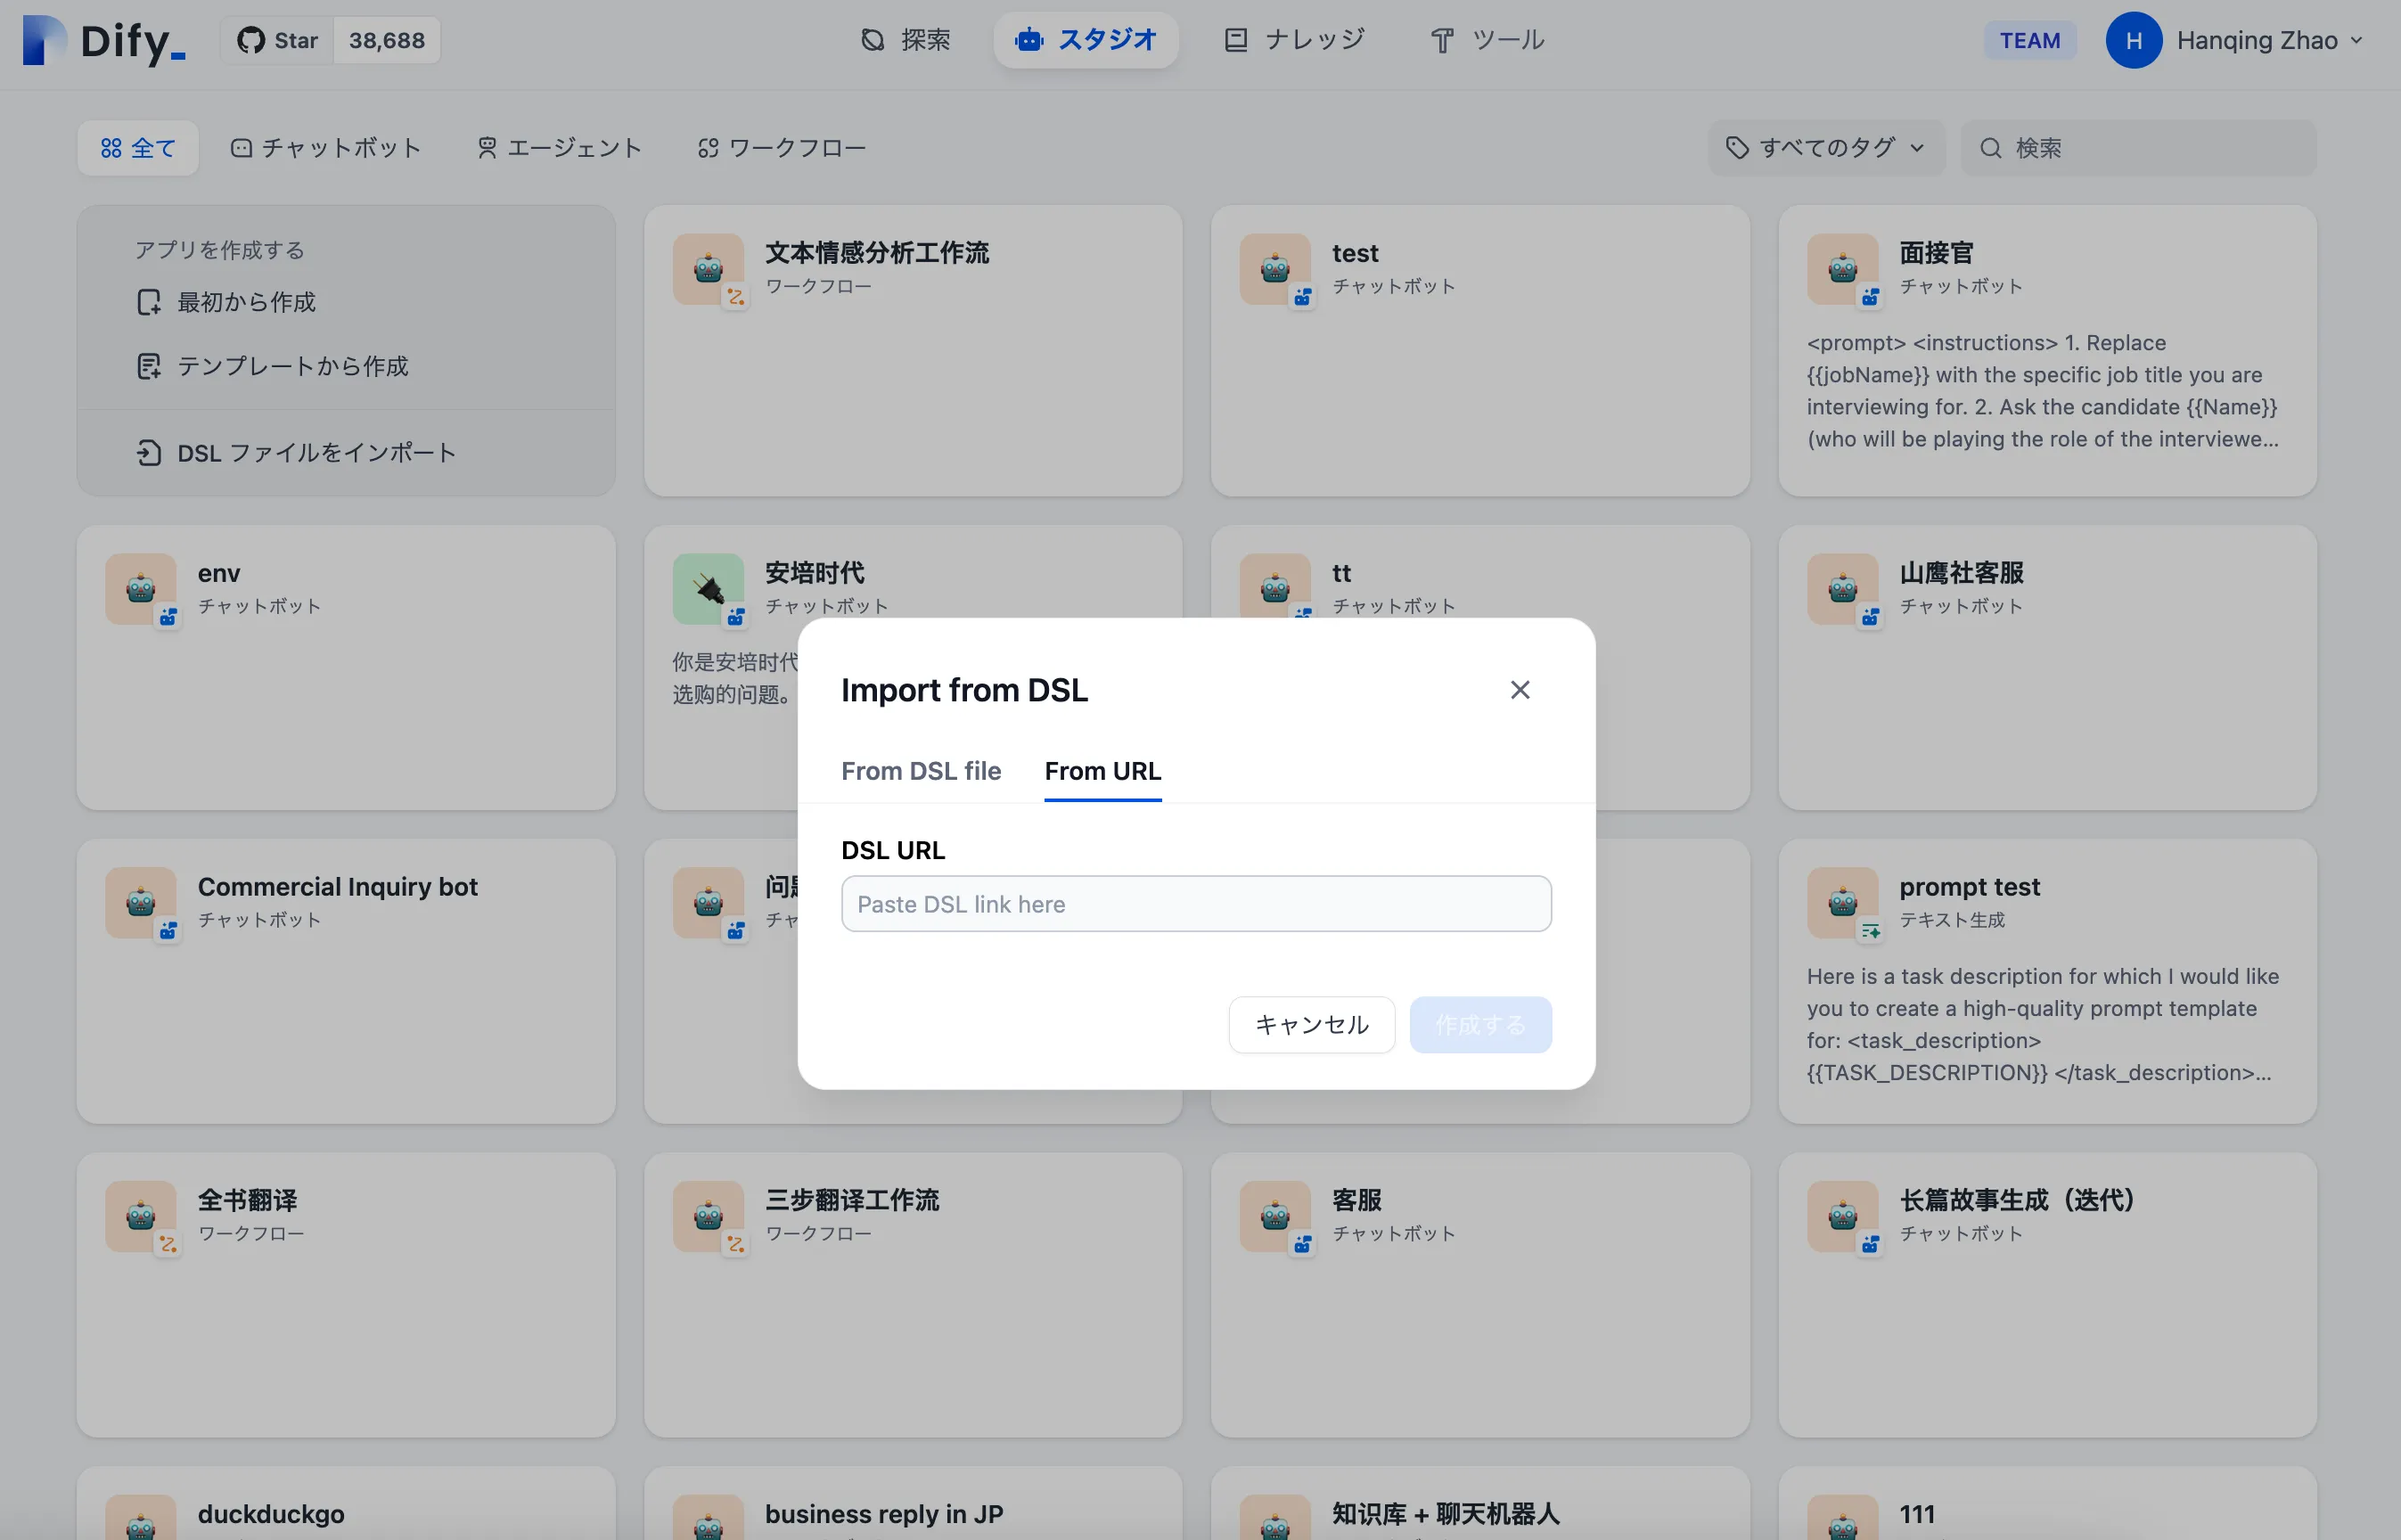Click the GitHub Star icon
Screen dimensions: 2401x1540
click(251, 40)
